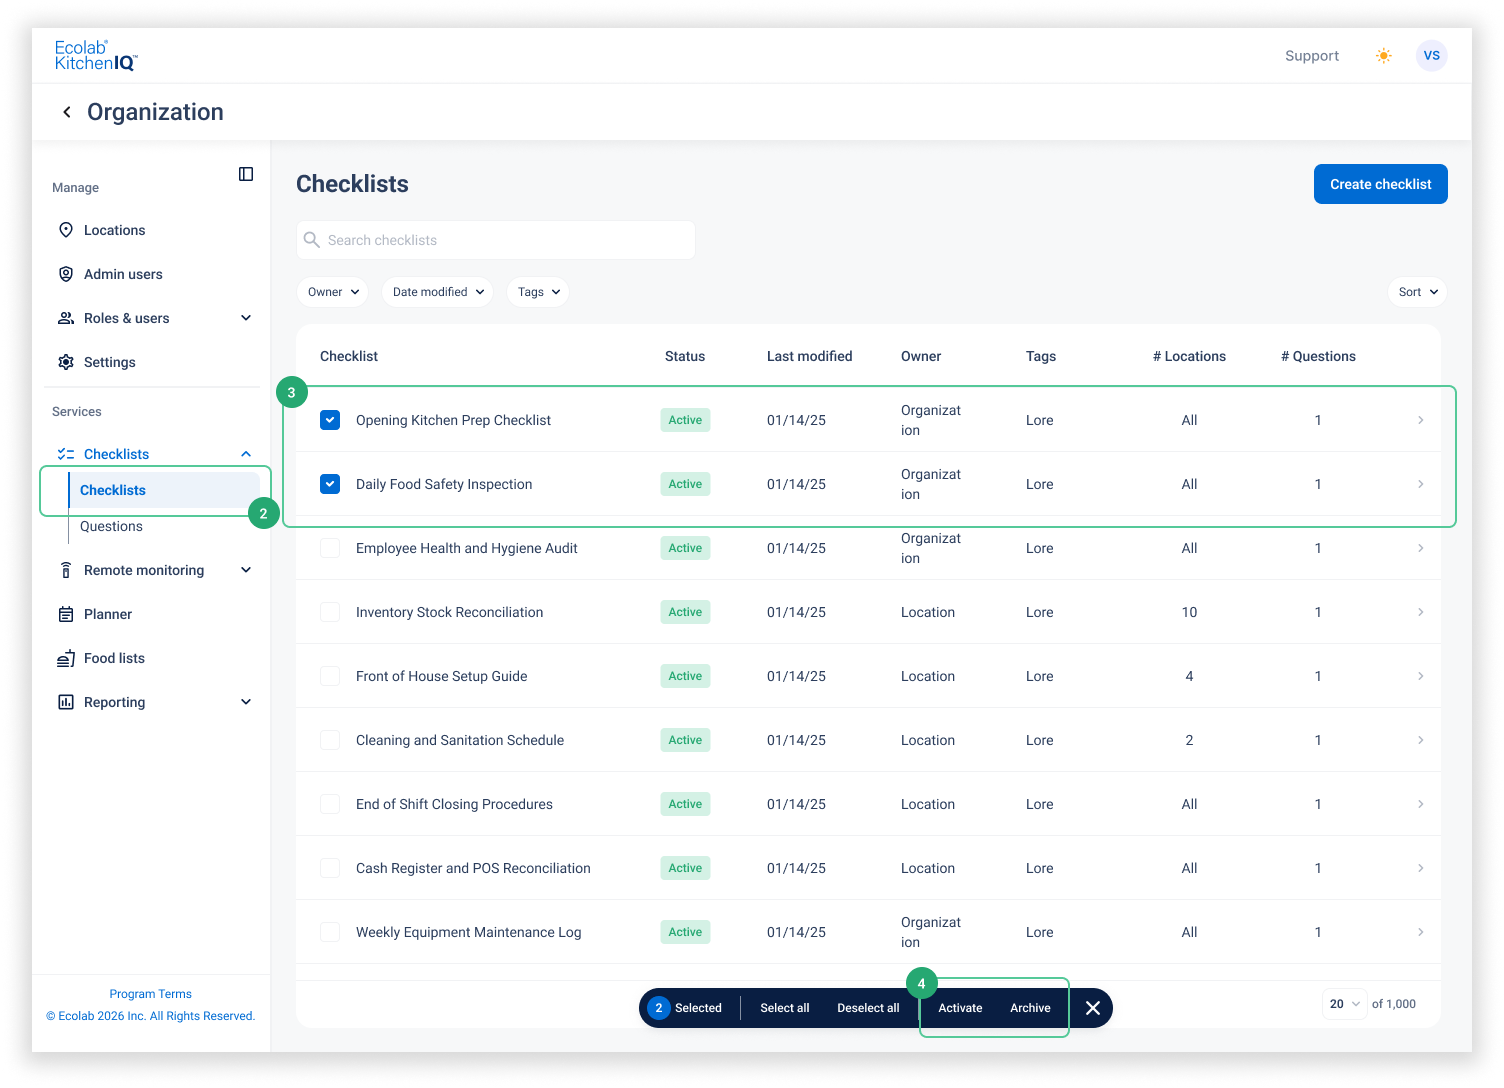Click Create checklist button
The image size is (1504, 1088).
click(x=1380, y=184)
